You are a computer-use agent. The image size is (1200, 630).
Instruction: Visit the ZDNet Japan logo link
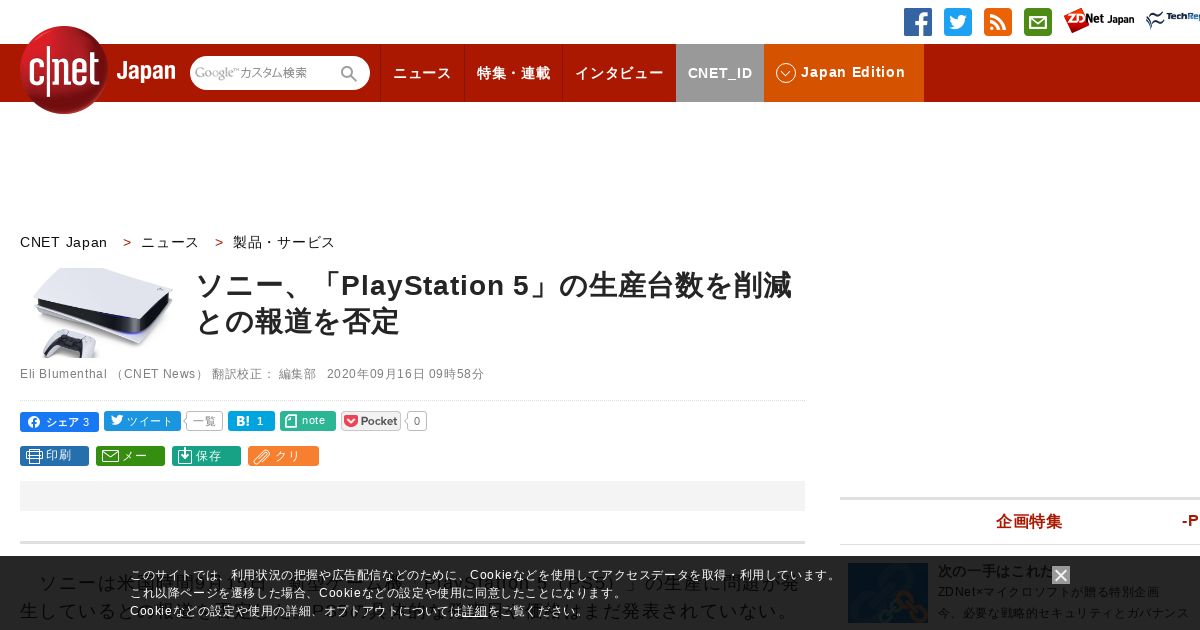(x=1099, y=20)
